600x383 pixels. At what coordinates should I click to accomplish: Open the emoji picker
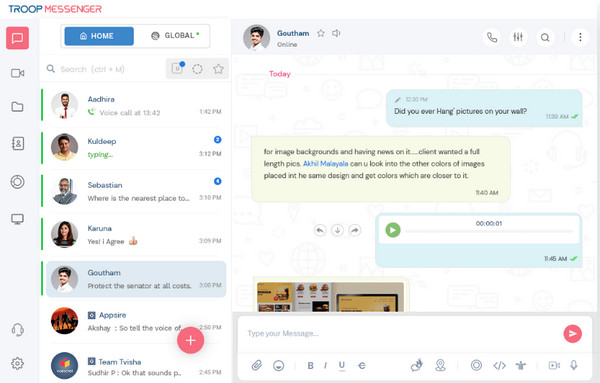(279, 365)
